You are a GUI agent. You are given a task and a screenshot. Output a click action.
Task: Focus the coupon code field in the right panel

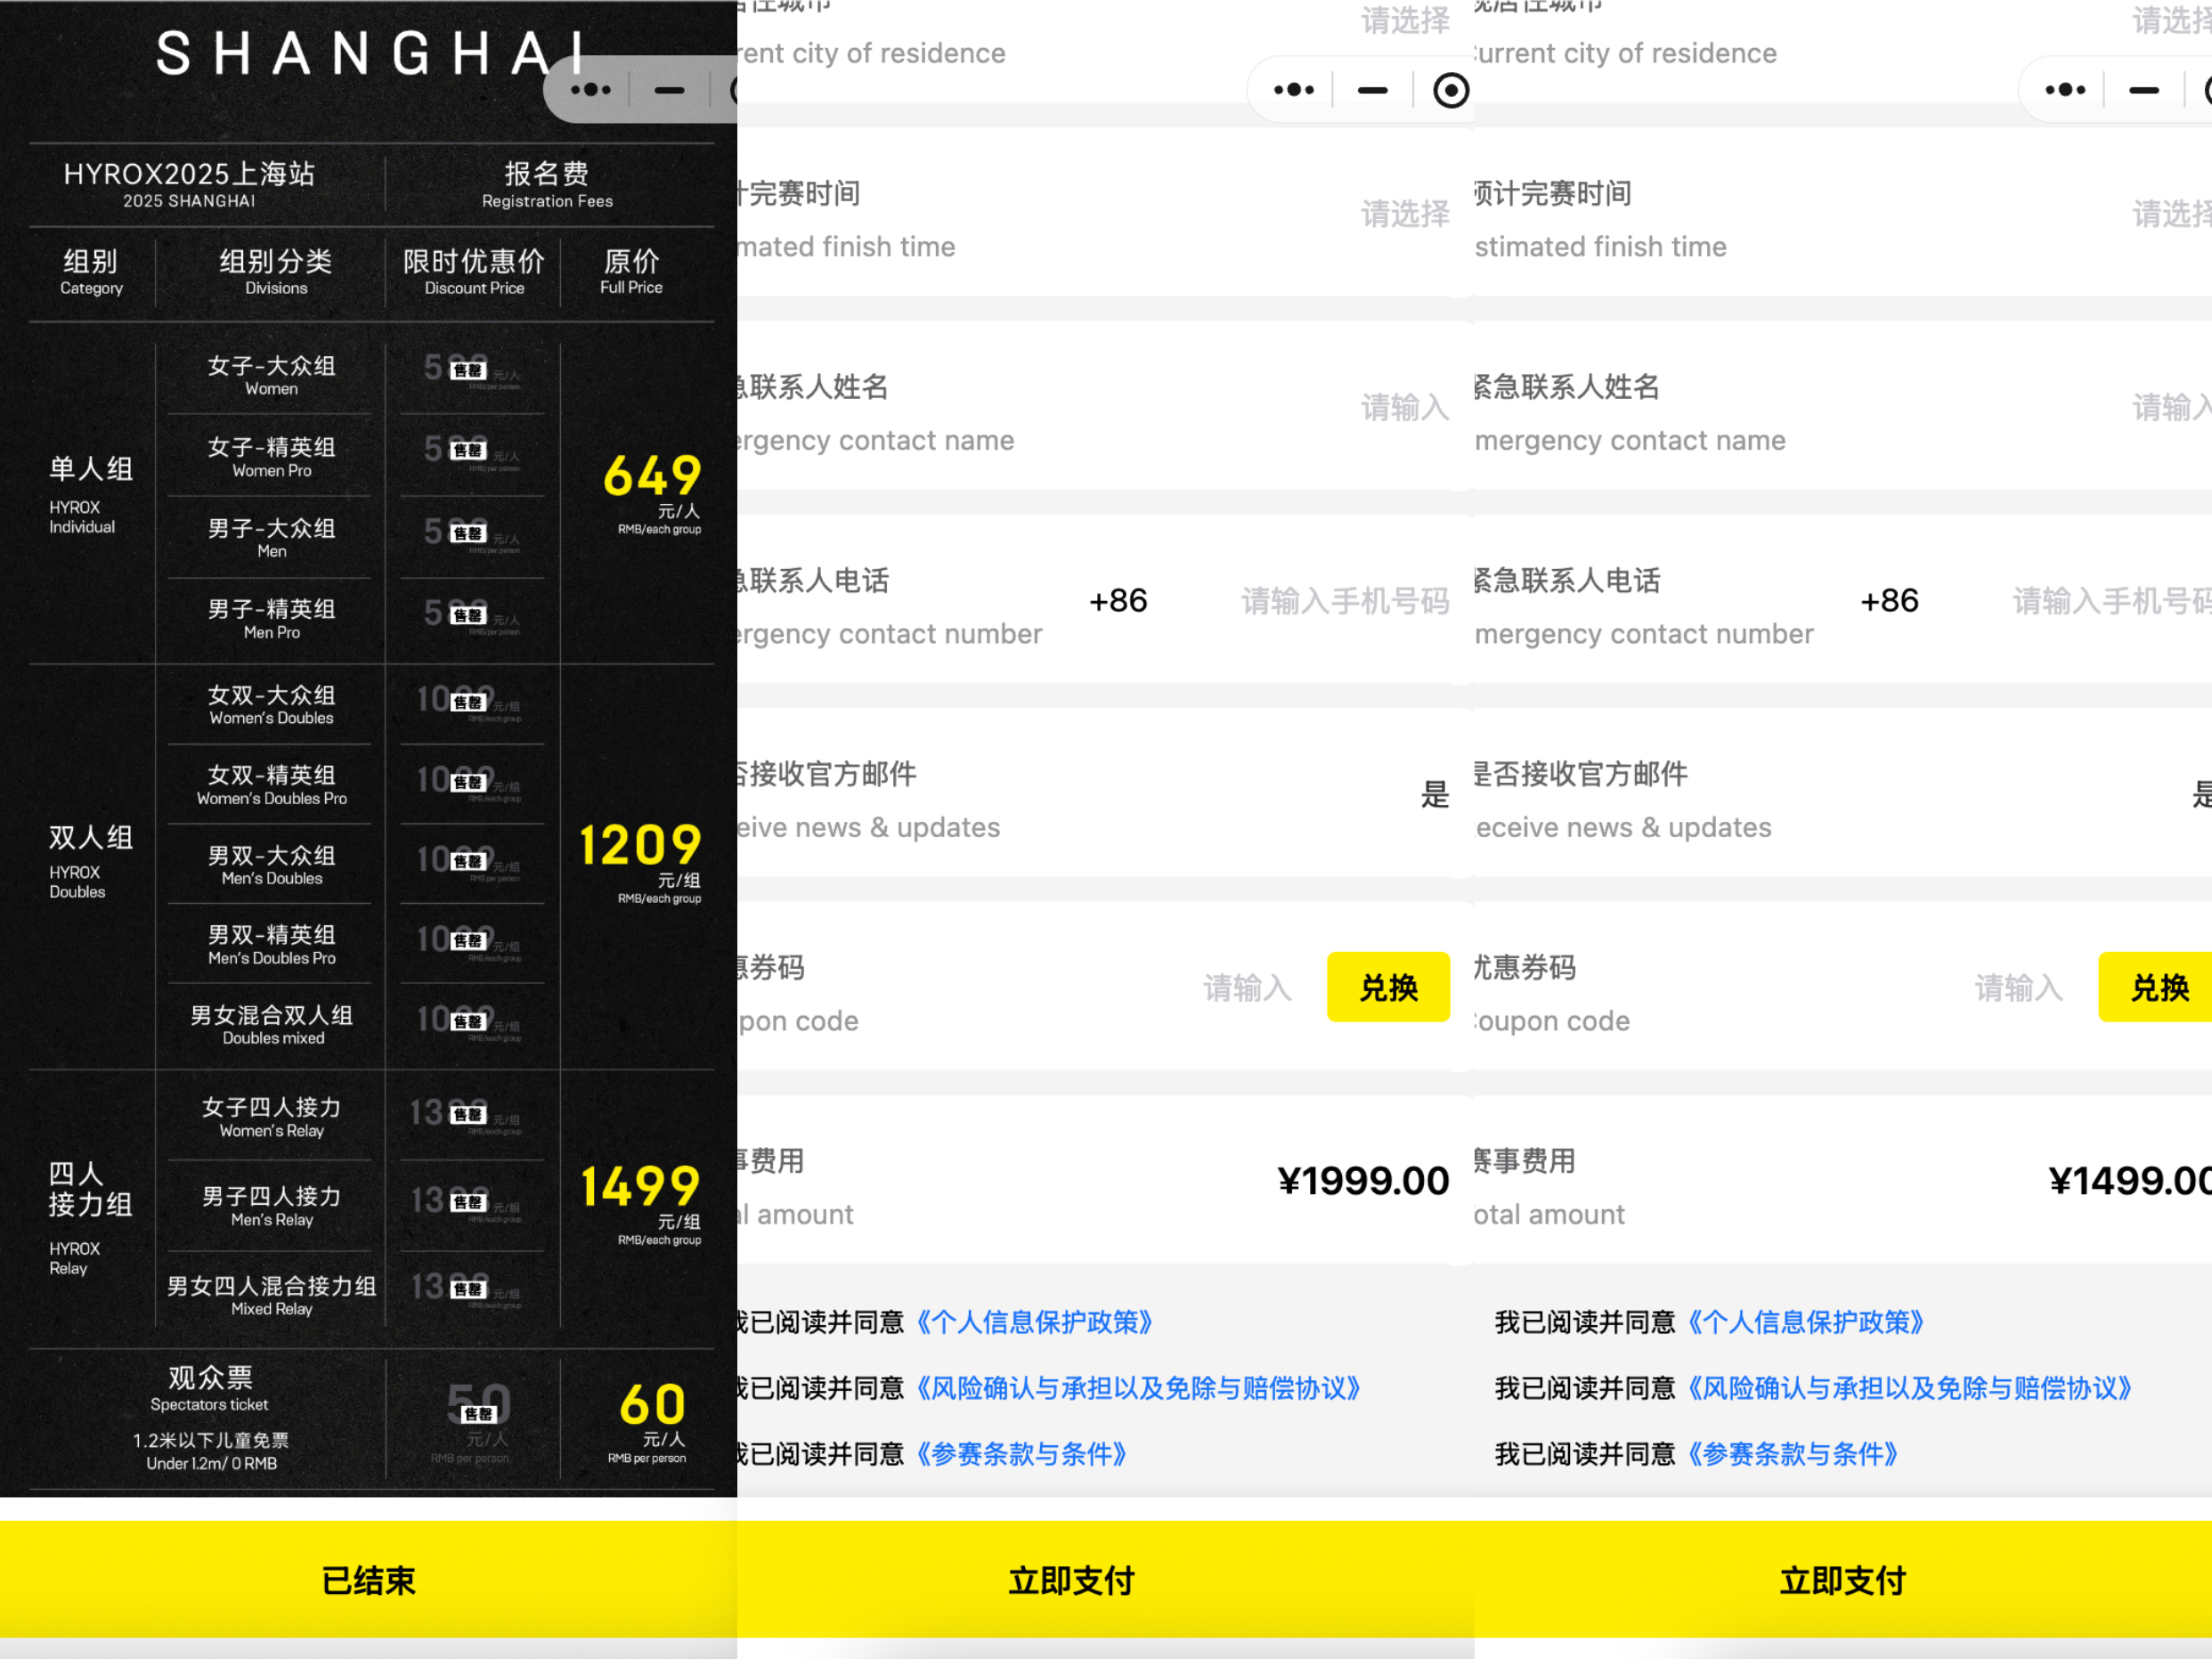tap(2018, 988)
